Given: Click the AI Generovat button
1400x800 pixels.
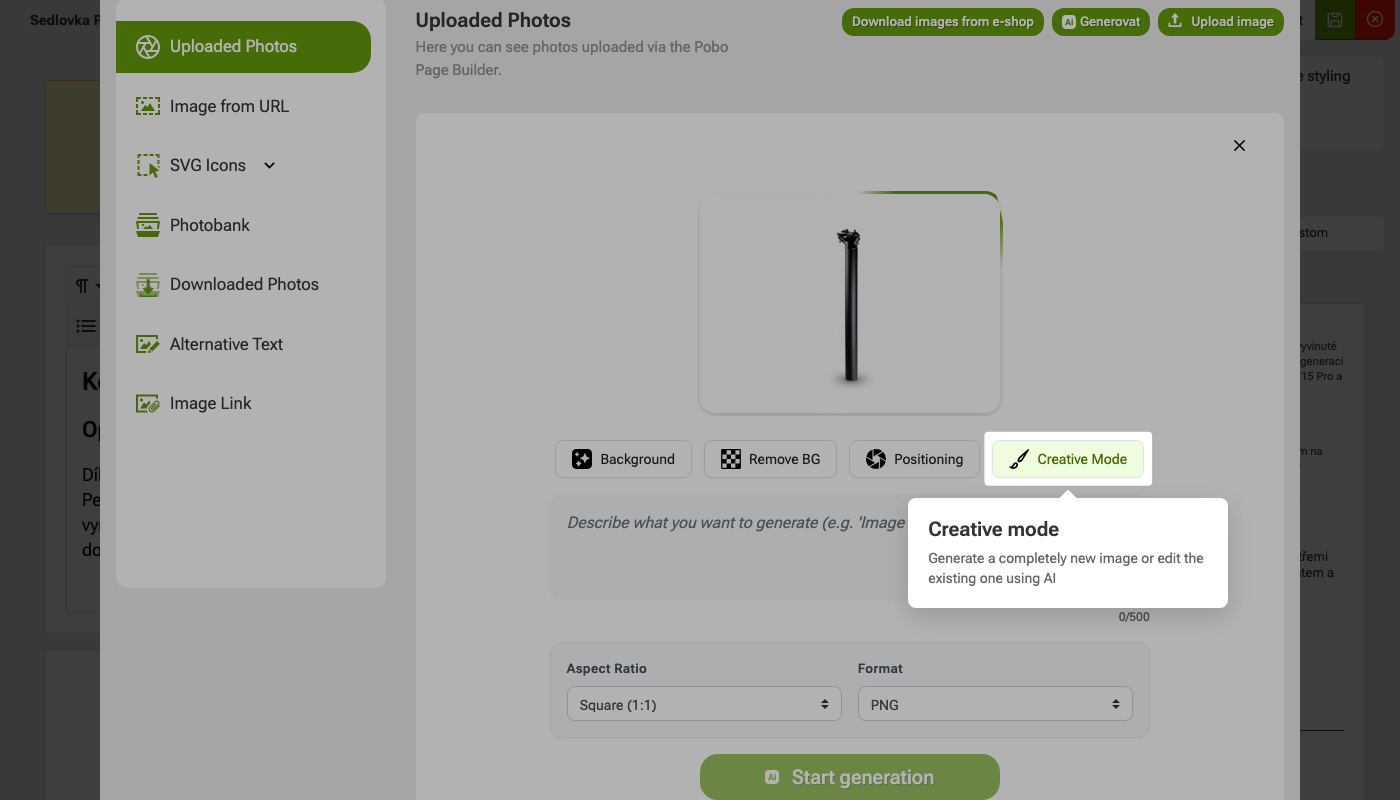Looking at the screenshot, I should pyautogui.click(x=1101, y=22).
